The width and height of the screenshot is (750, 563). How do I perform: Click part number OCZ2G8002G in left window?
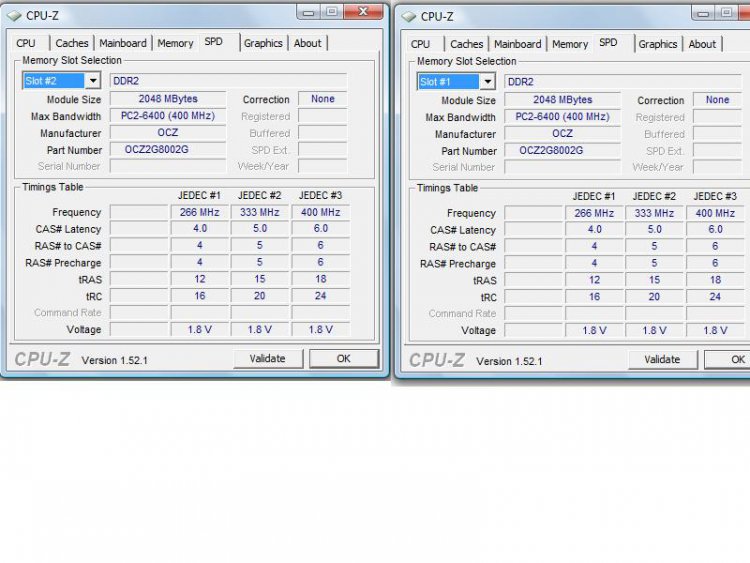(x=168, y=149)
